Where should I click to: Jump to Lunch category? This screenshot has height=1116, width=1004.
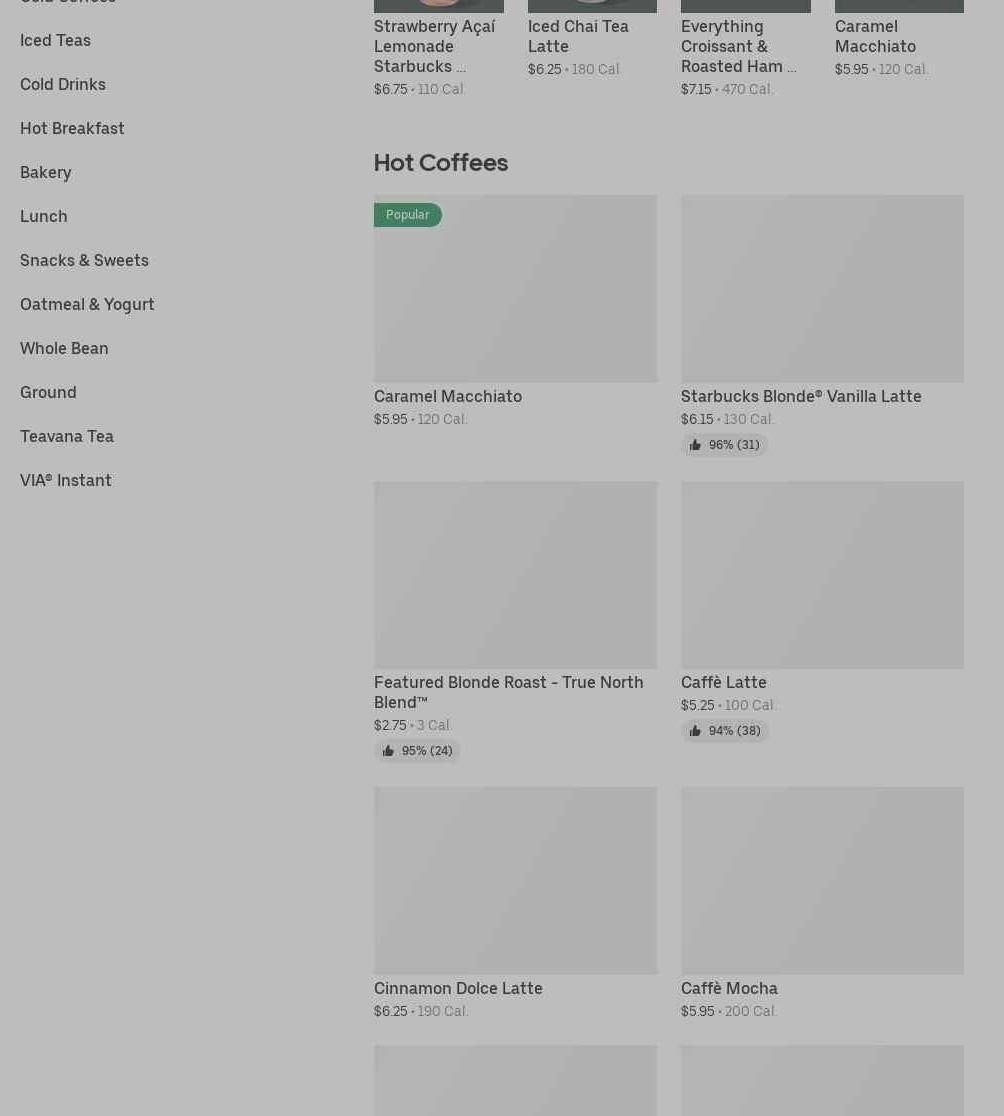pyautogui.click(x=44, y=216)
